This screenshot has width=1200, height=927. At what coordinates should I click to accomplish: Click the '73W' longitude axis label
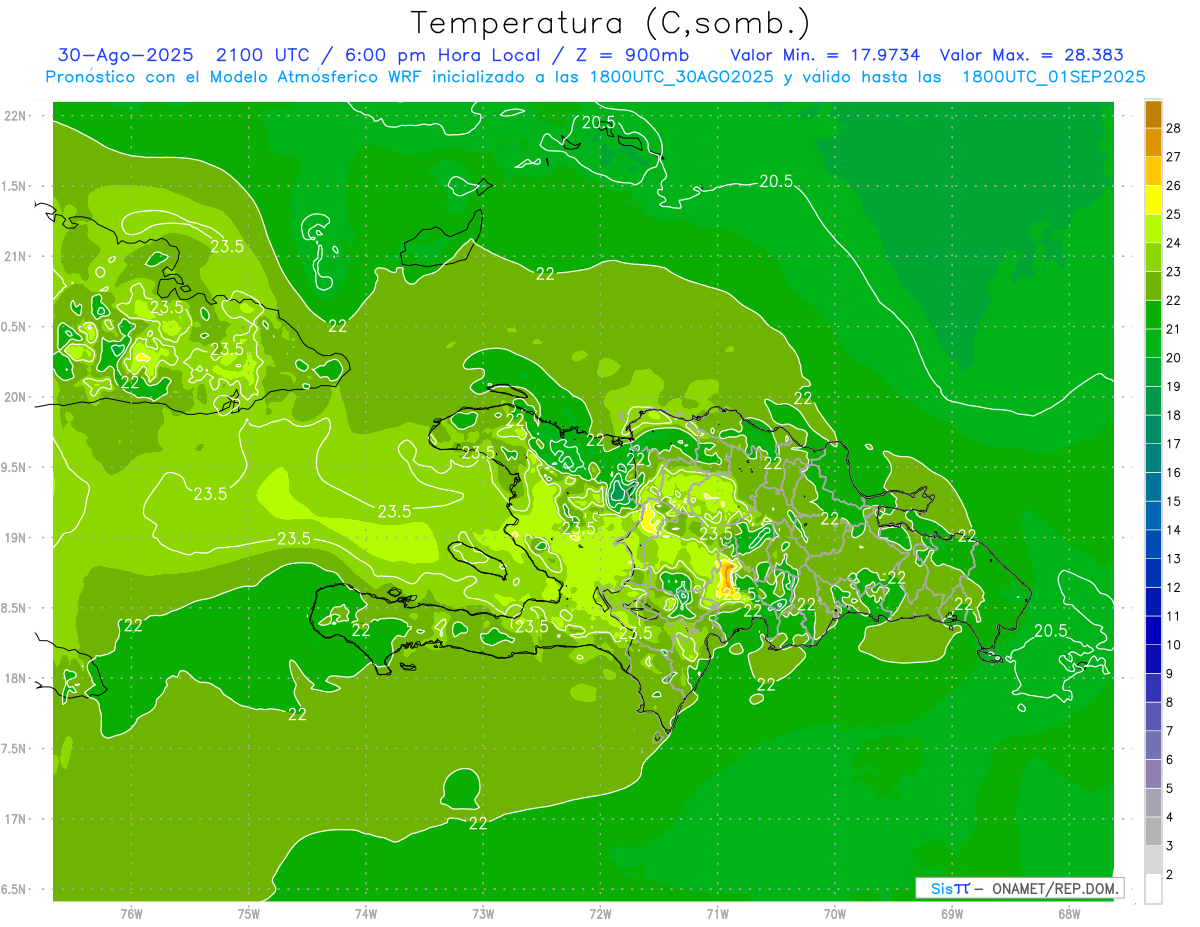click(483, 914)
